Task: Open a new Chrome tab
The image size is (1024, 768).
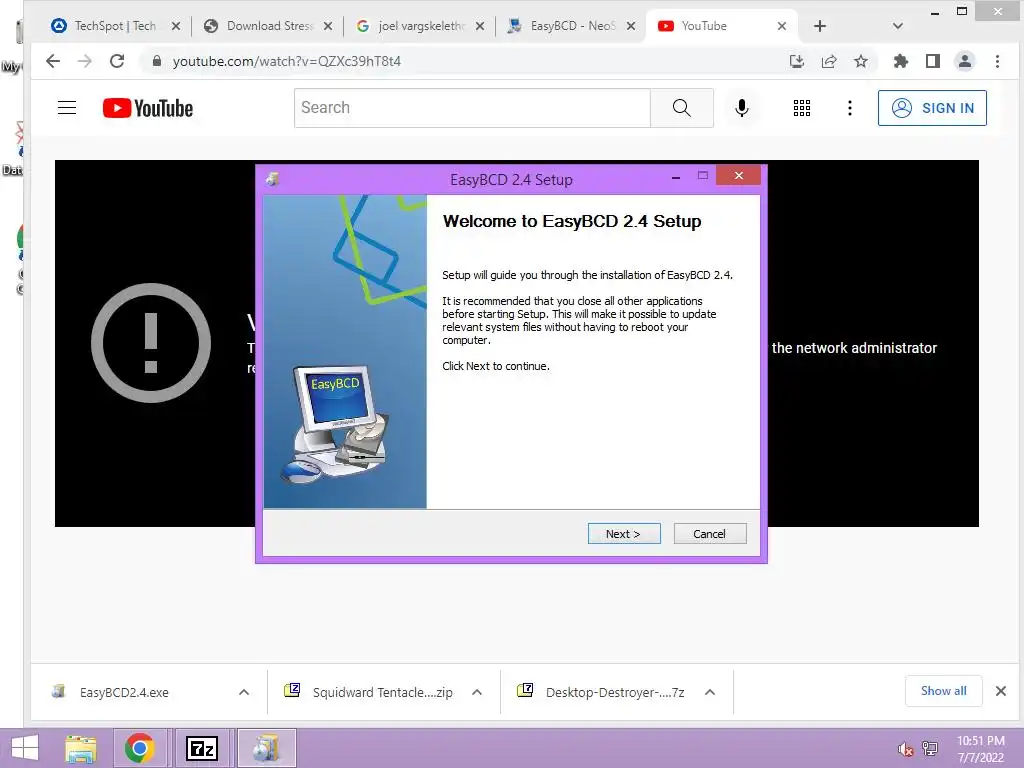Action: pyautogui.click(x=820, y=26)
